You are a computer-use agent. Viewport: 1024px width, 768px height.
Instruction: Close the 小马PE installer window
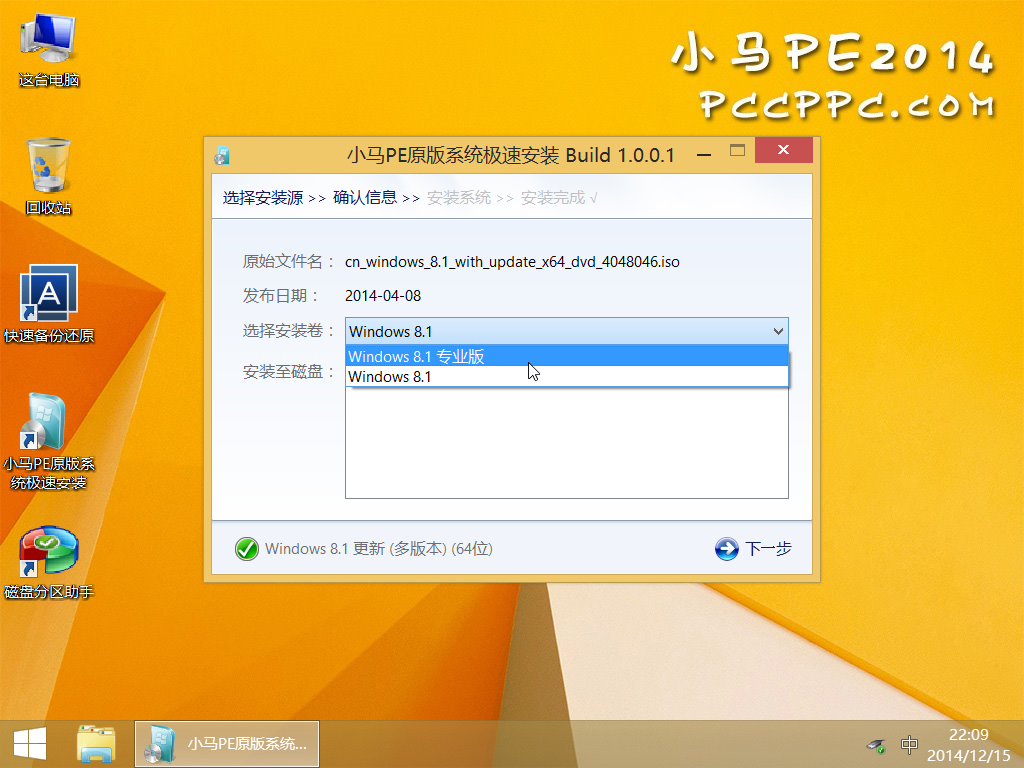pos(784,150)
